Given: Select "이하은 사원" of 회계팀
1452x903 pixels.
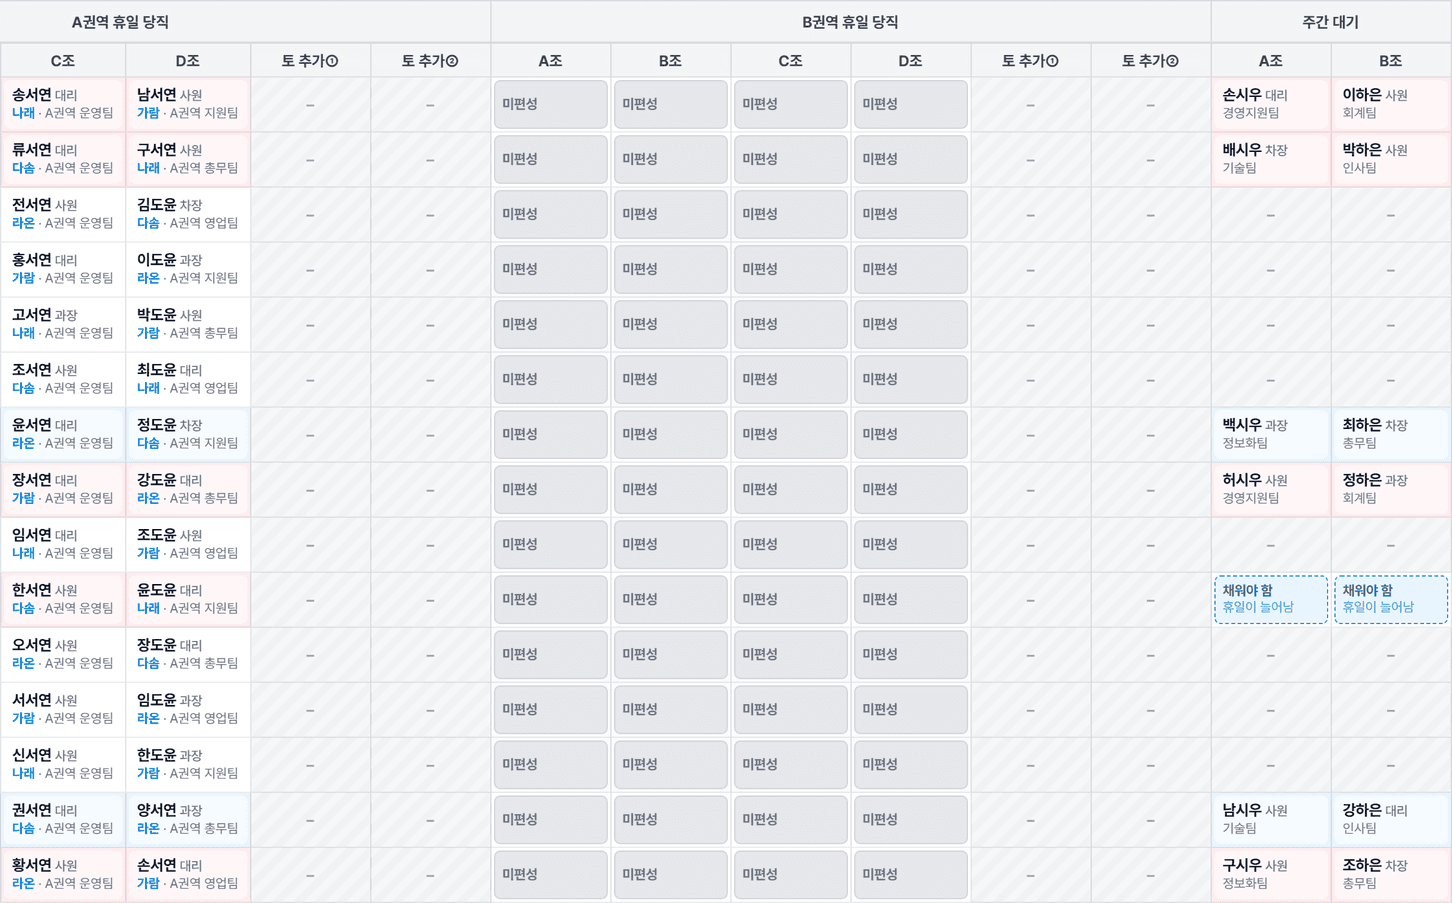Looking at the screenshot, I should [x=1391, y=104].
